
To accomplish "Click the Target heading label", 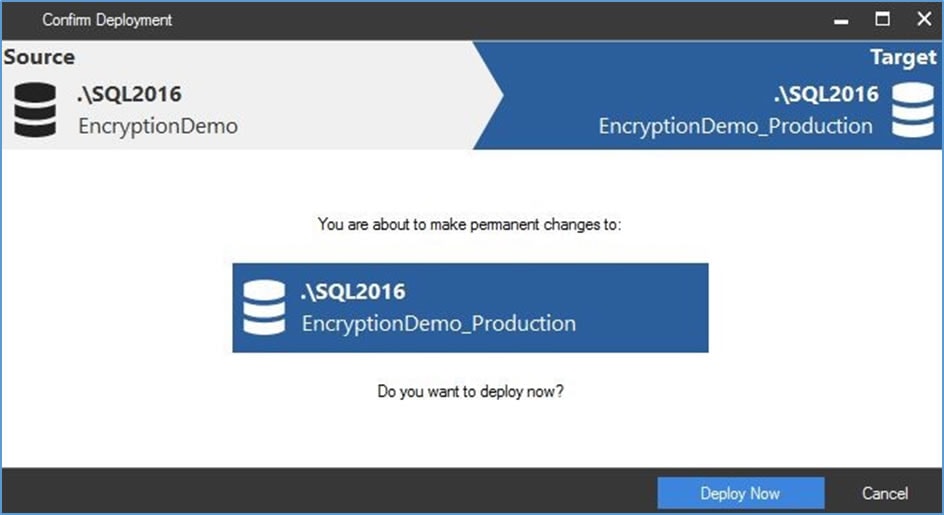I will coord(903,57).
